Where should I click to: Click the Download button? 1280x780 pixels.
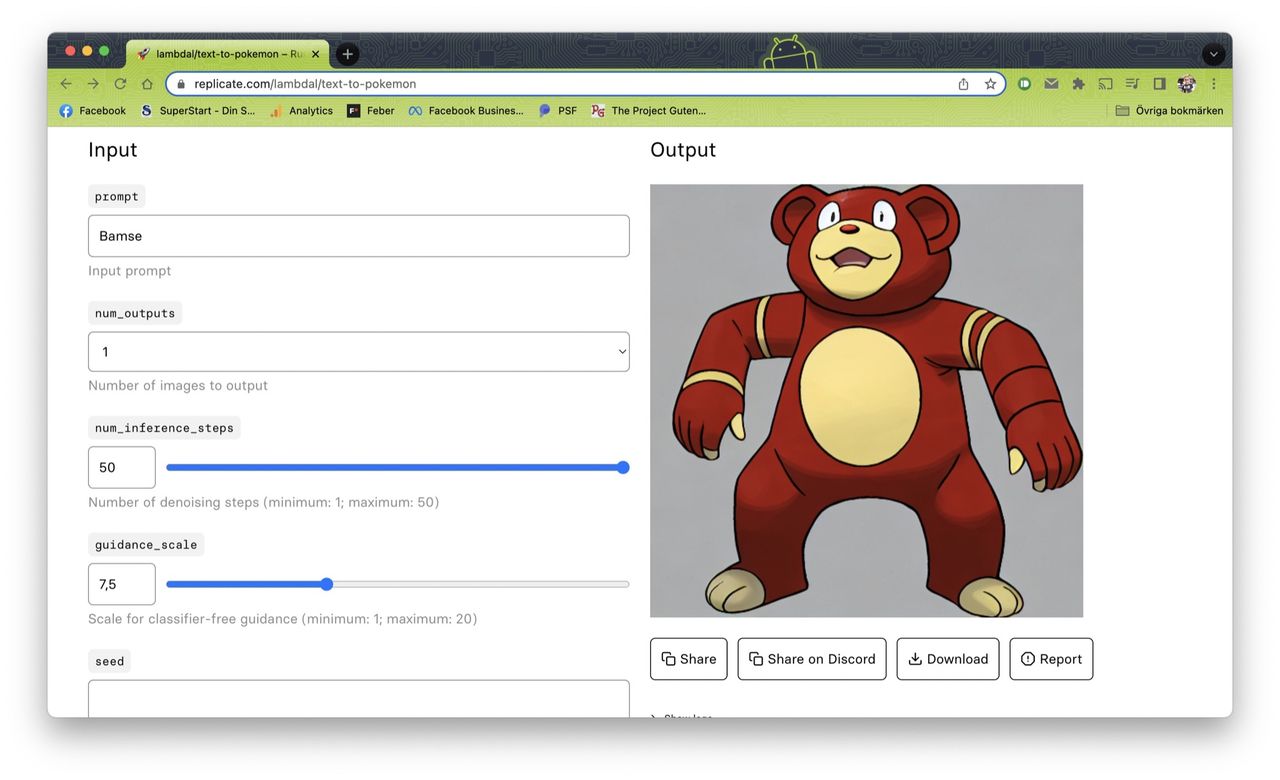(947, 659)
